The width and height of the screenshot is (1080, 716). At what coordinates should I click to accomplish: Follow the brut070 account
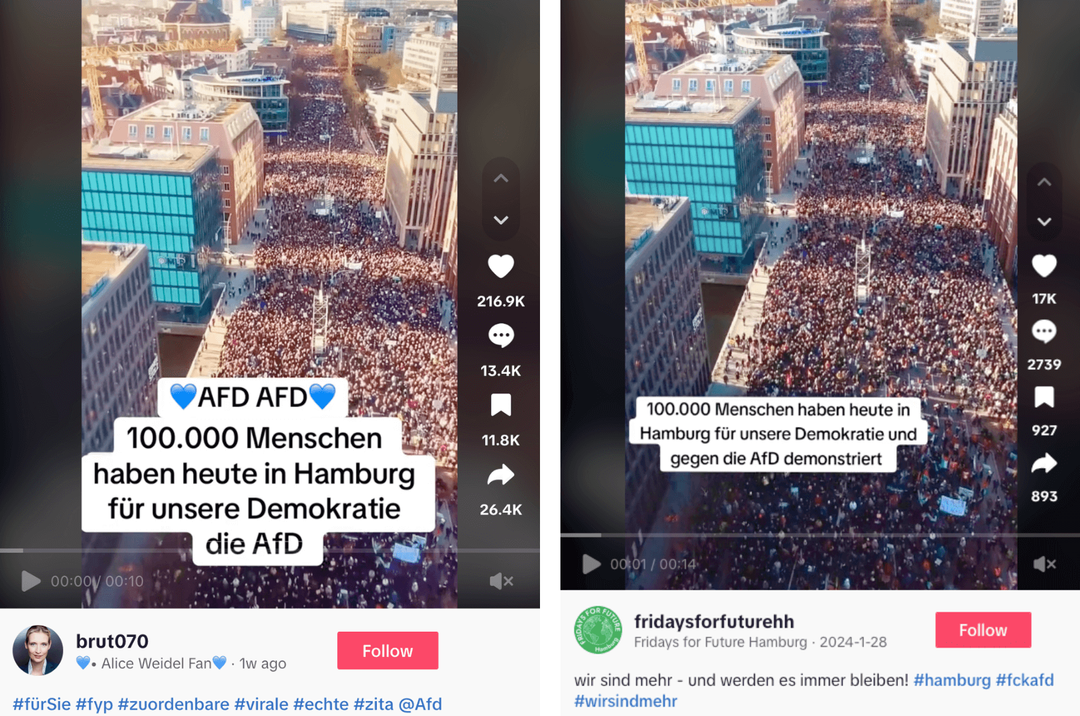tap(387, 651)
